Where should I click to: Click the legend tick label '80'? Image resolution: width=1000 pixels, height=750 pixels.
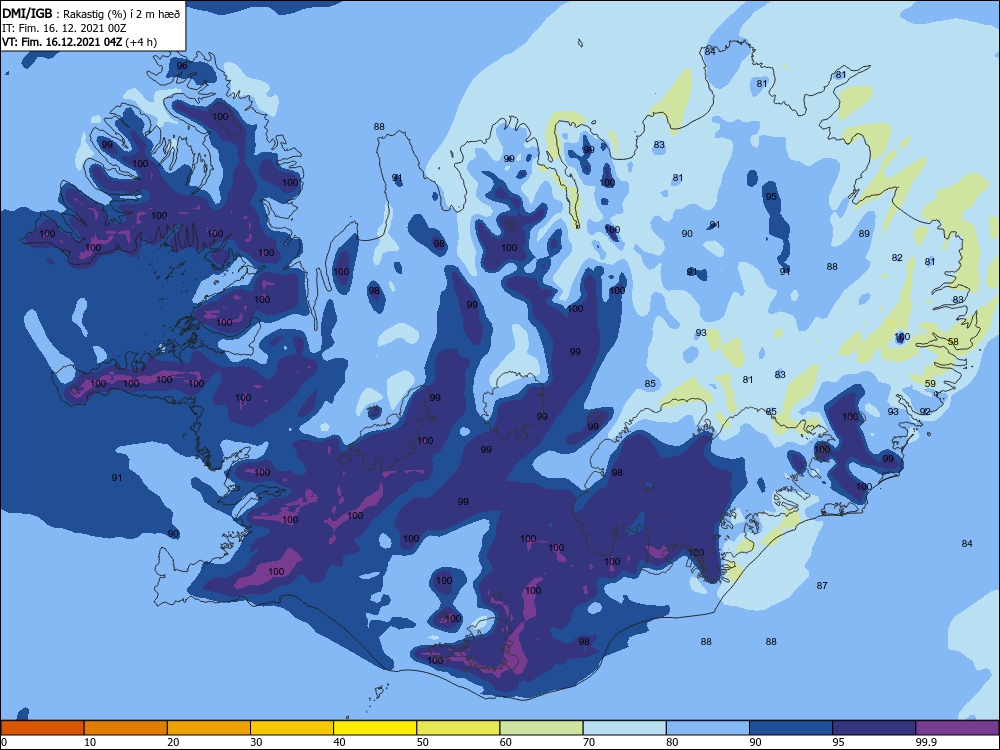[672, 742]
